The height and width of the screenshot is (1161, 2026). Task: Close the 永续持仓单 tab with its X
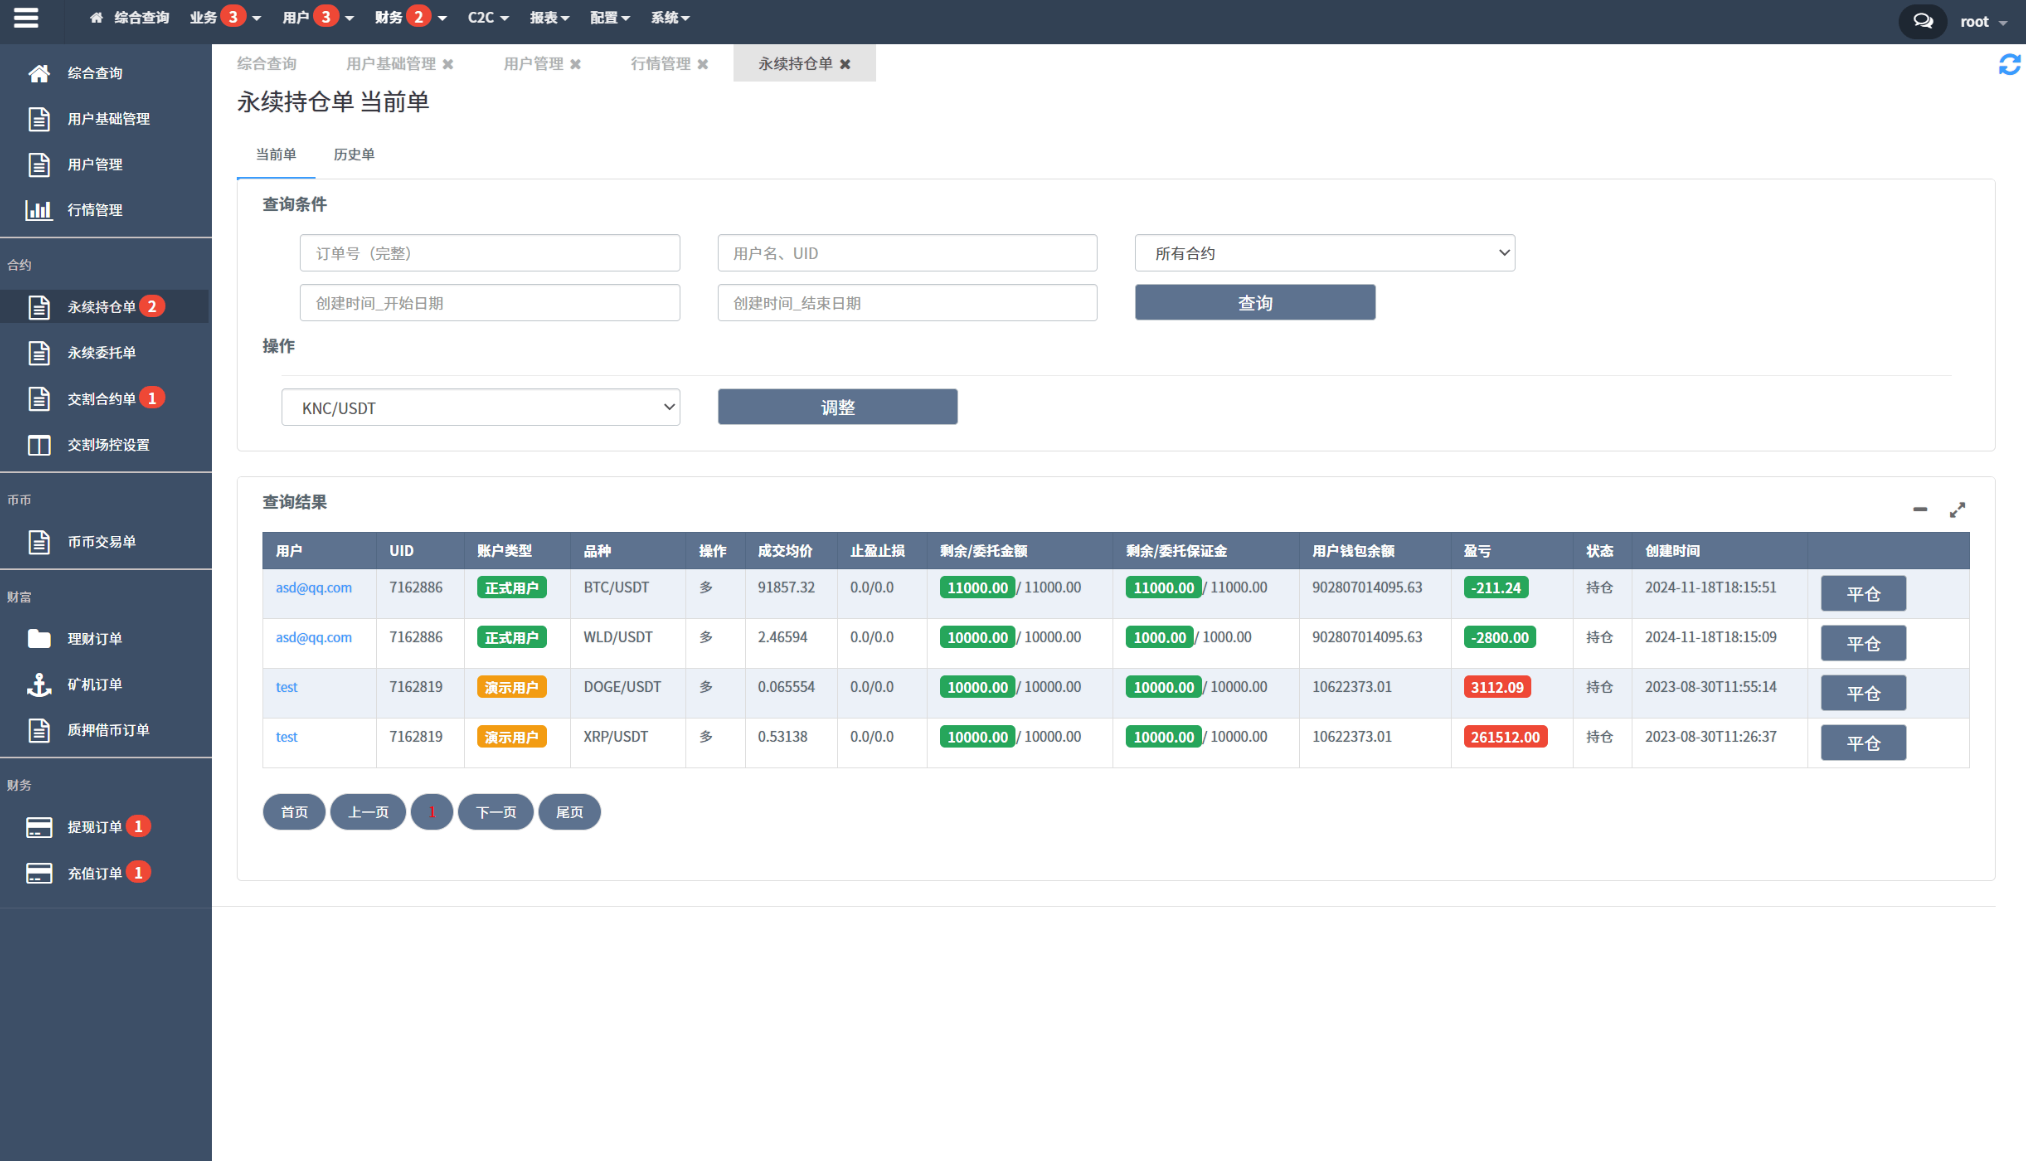click(x=845, y=64)
